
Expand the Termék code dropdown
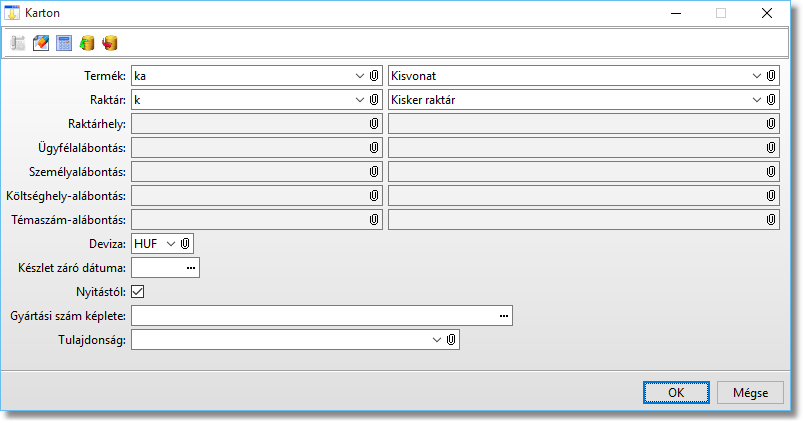coord(359,75)
